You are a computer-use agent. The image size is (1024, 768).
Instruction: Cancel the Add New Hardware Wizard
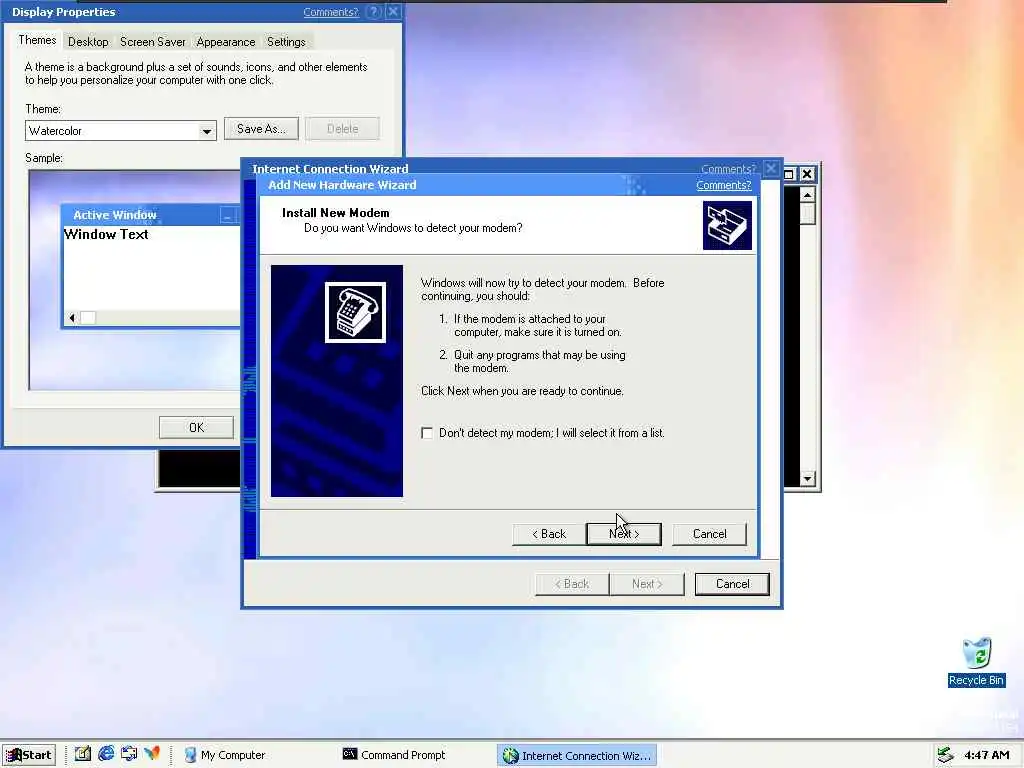click(x=709, y=534)
